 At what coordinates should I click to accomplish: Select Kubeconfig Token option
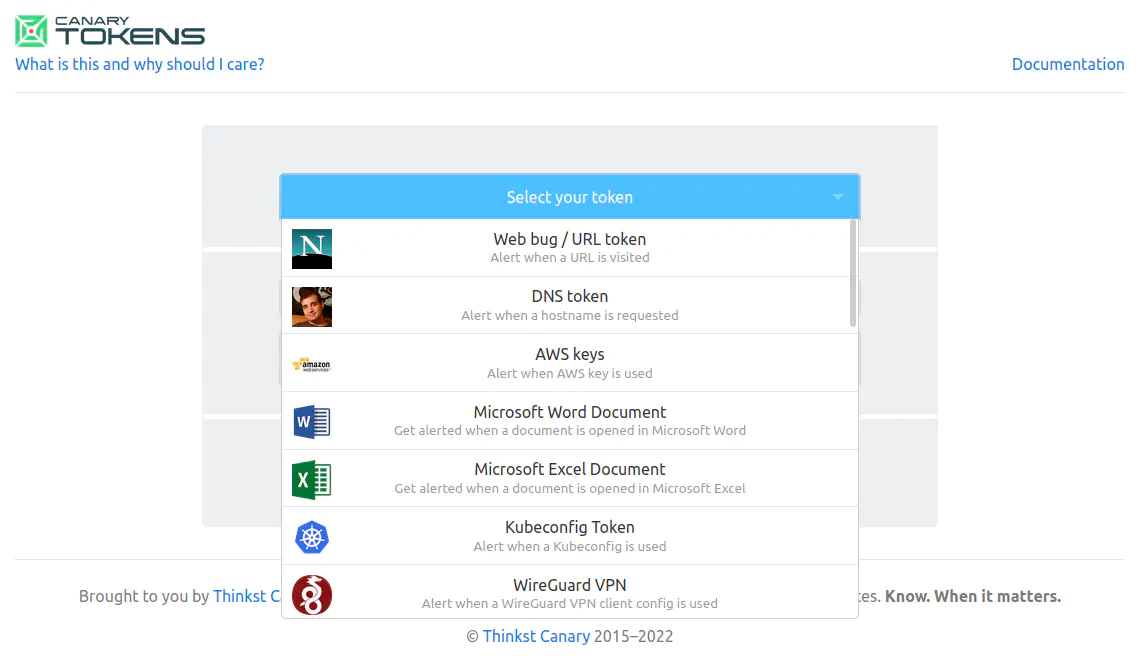(x=570, y=536)
